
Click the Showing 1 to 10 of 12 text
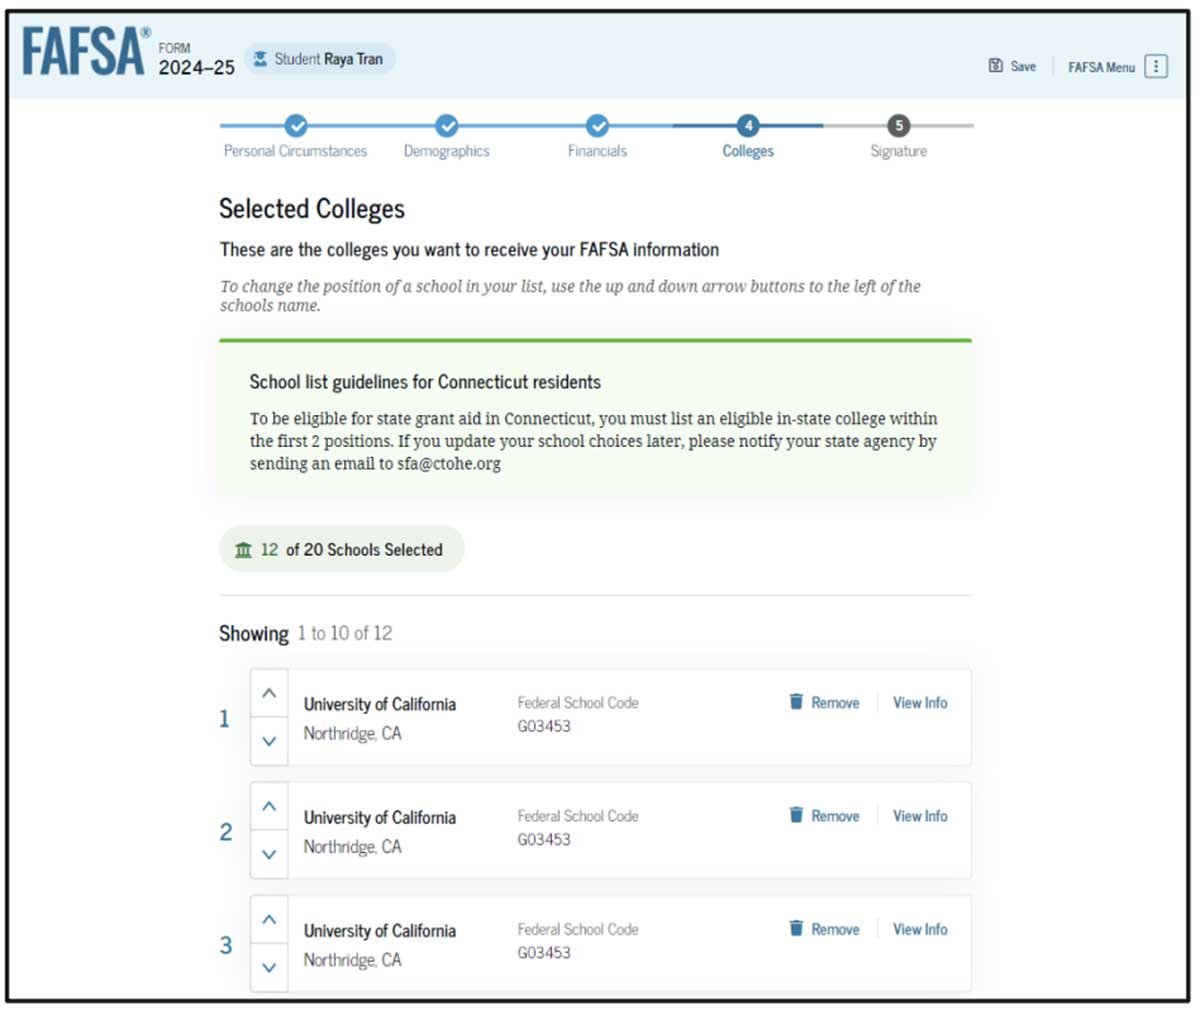(305, 633)
